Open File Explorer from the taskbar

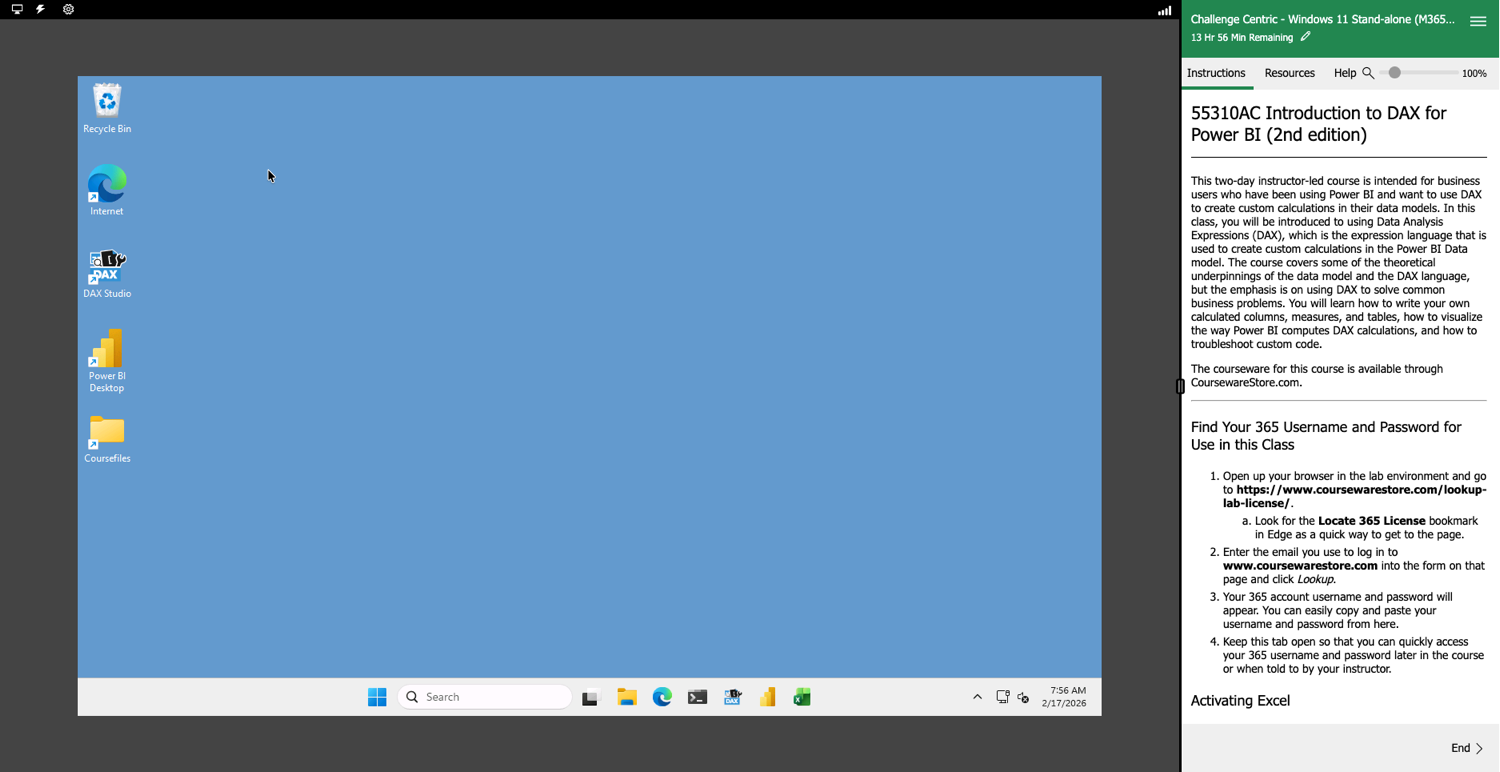(627, 698)
